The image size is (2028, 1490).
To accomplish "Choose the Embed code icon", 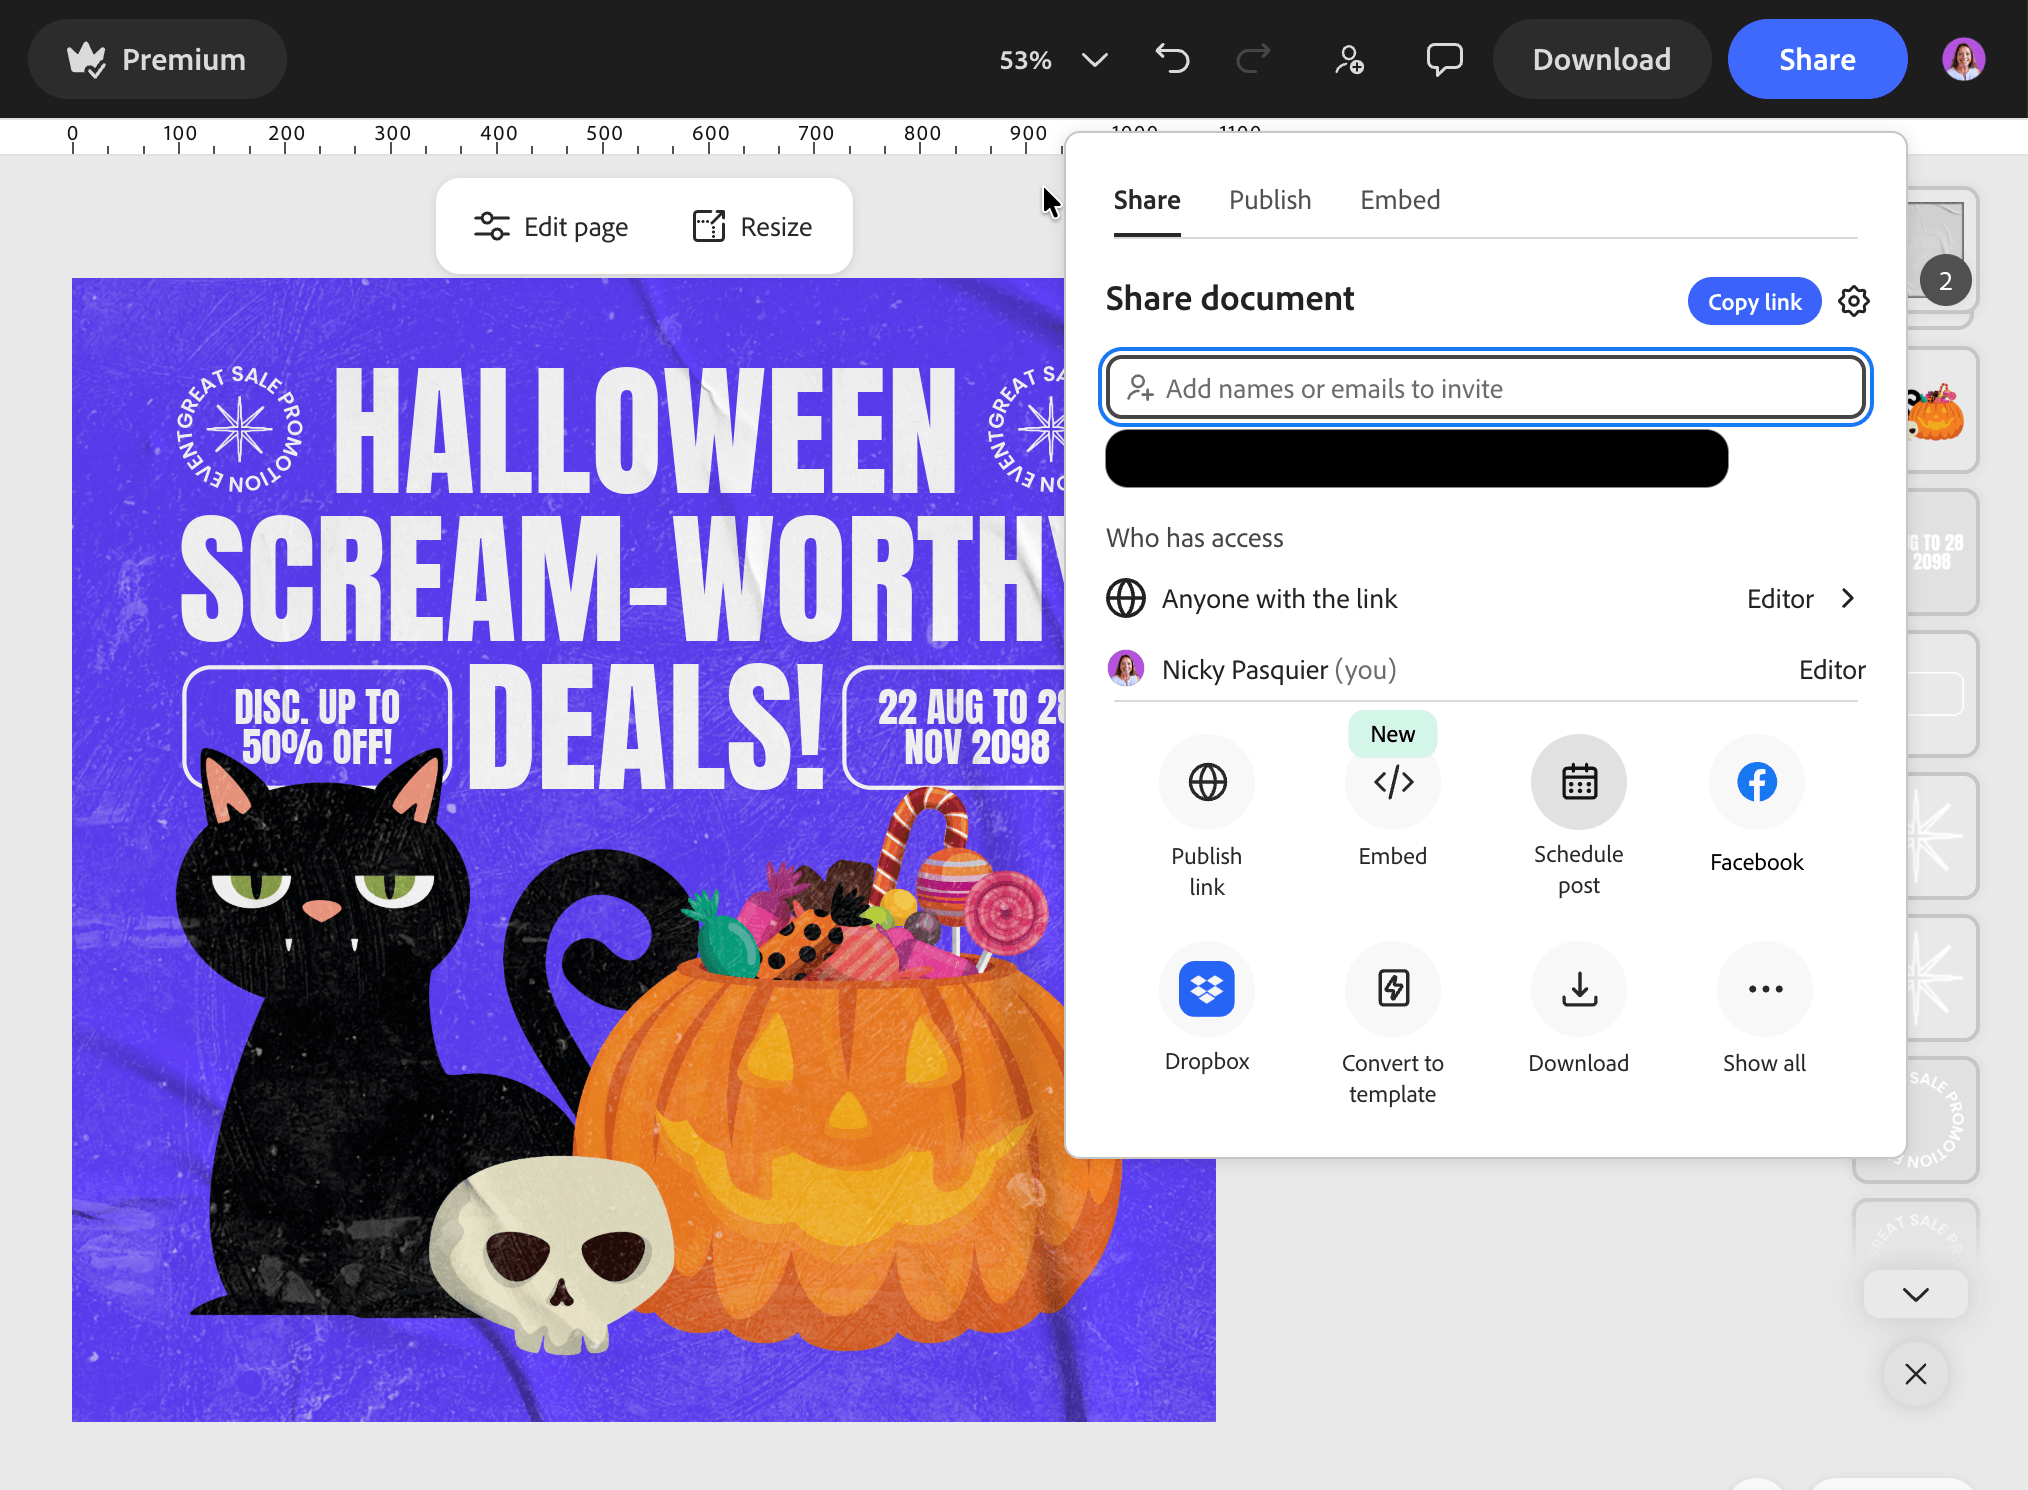I will 1393,782.
